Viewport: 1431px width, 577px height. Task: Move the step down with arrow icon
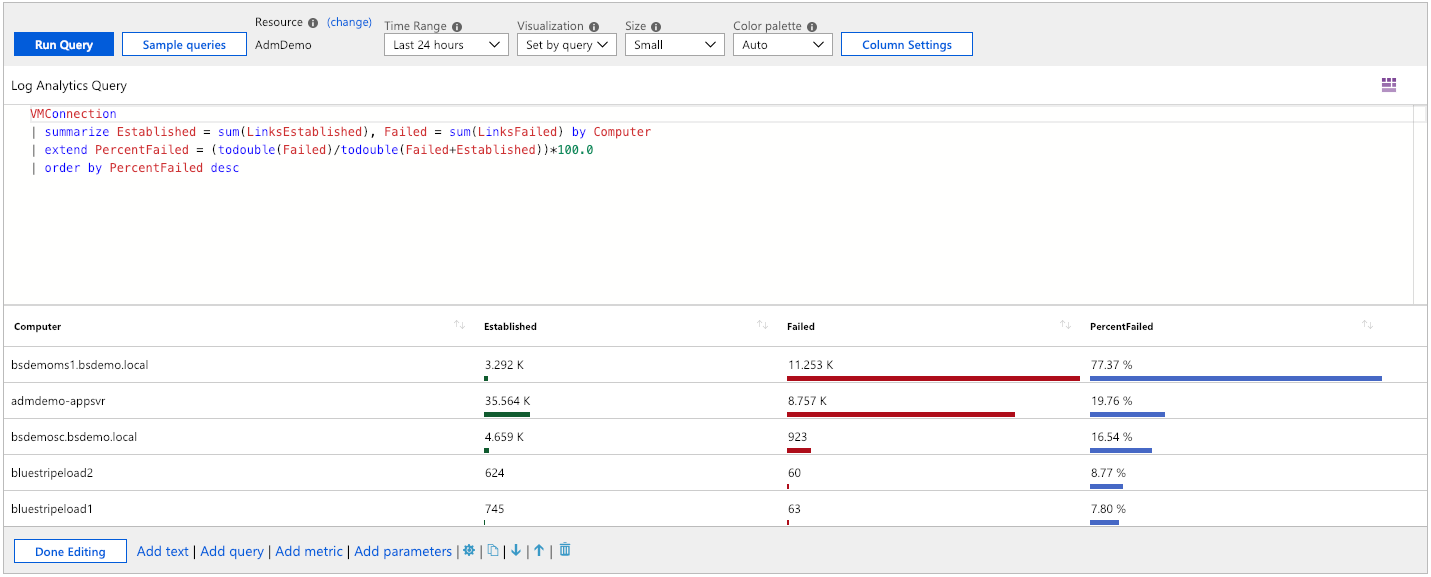click(x=516, y=551)
